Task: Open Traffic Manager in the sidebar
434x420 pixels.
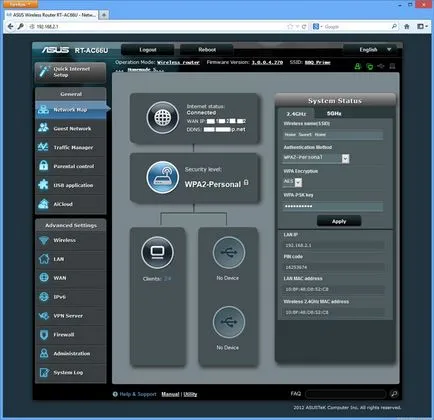Action: (71, 147)
